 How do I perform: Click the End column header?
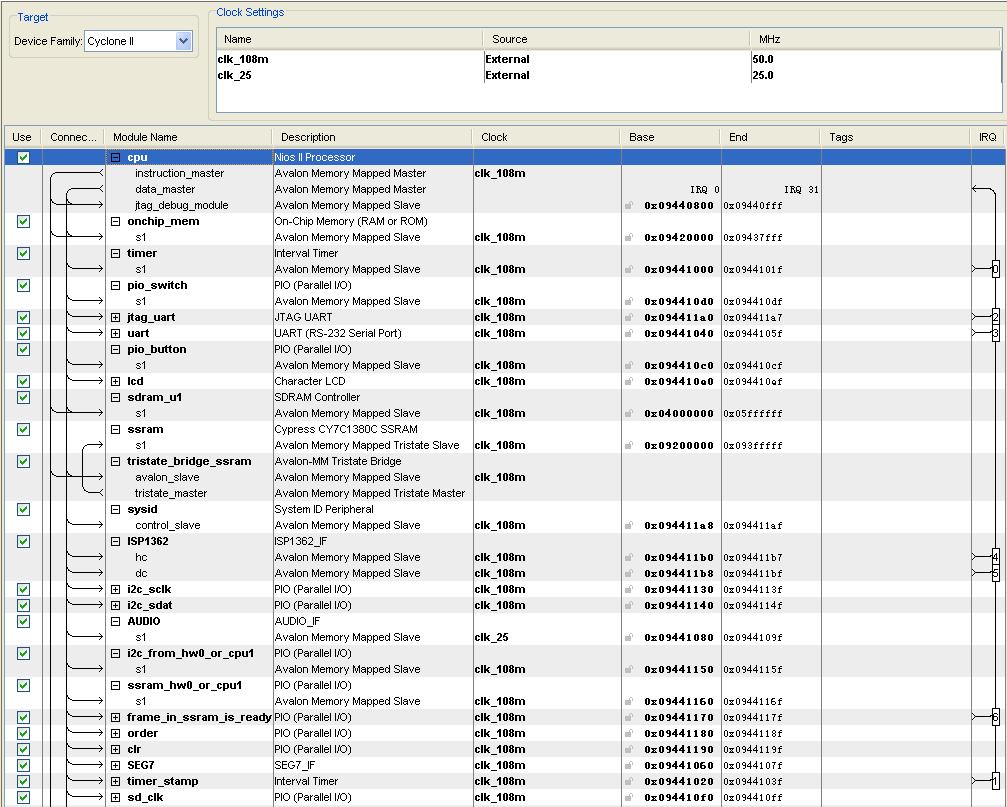pyautogui.click(x=771, y=137)
